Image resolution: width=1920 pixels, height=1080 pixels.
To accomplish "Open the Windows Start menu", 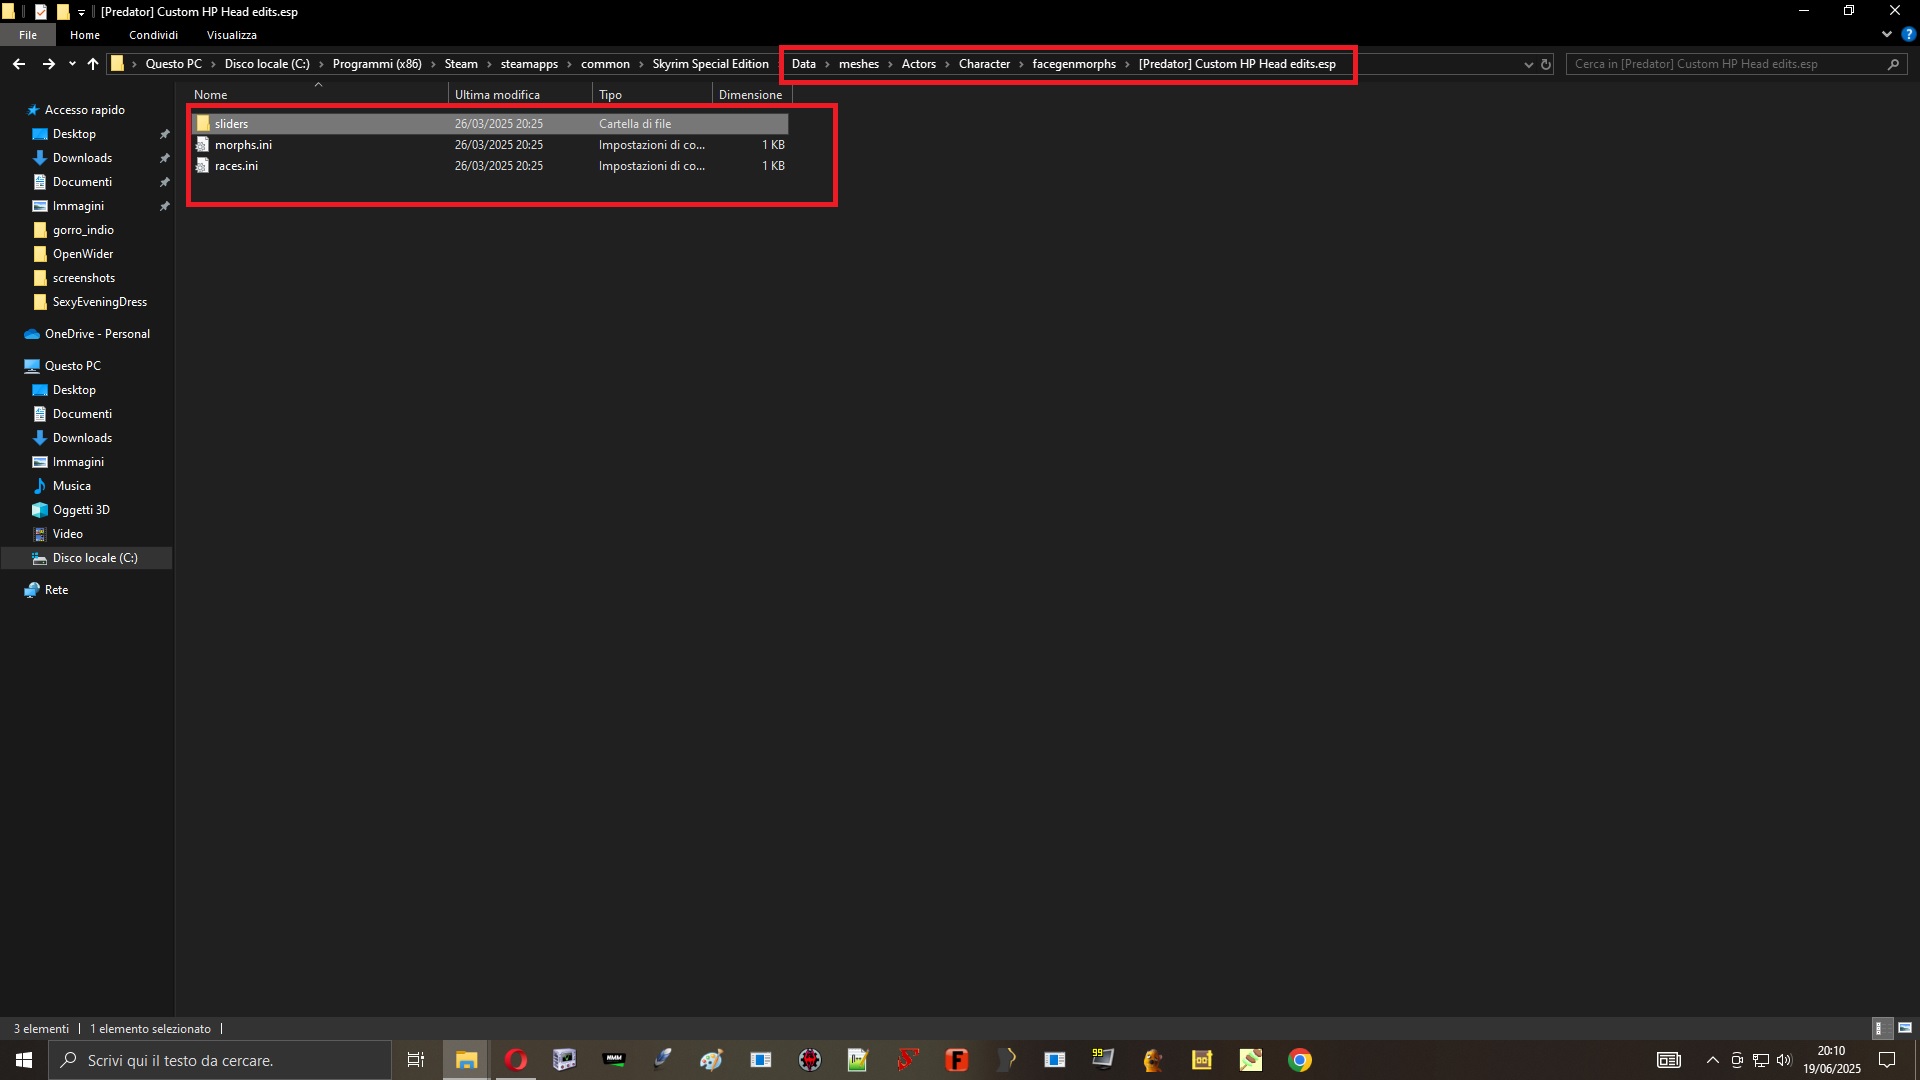I will click(24, 1060).
